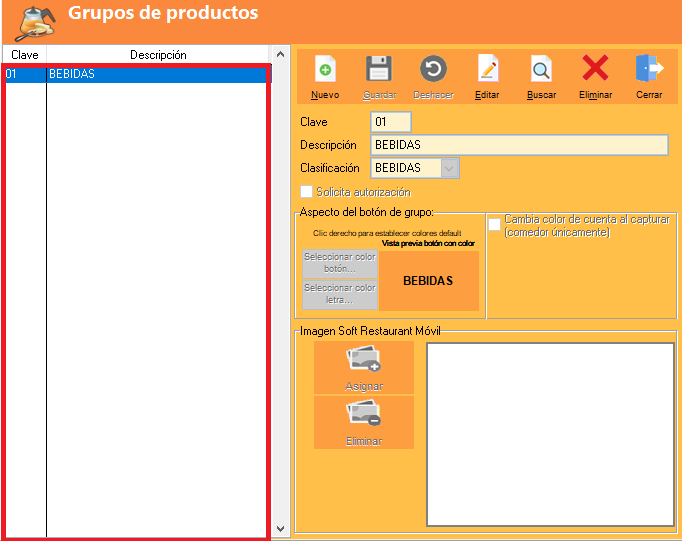Viewport: 682px width, 541px height.
Task: Click the Guardar floppy disk icon
Action: coord(379,70)
